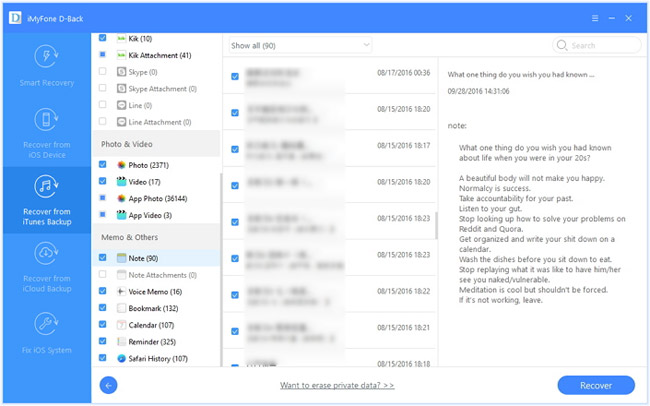The width and height of the screenshot is (650, 406).
Task: Click the Photo & Video section header
Action: tap(157, 144)
